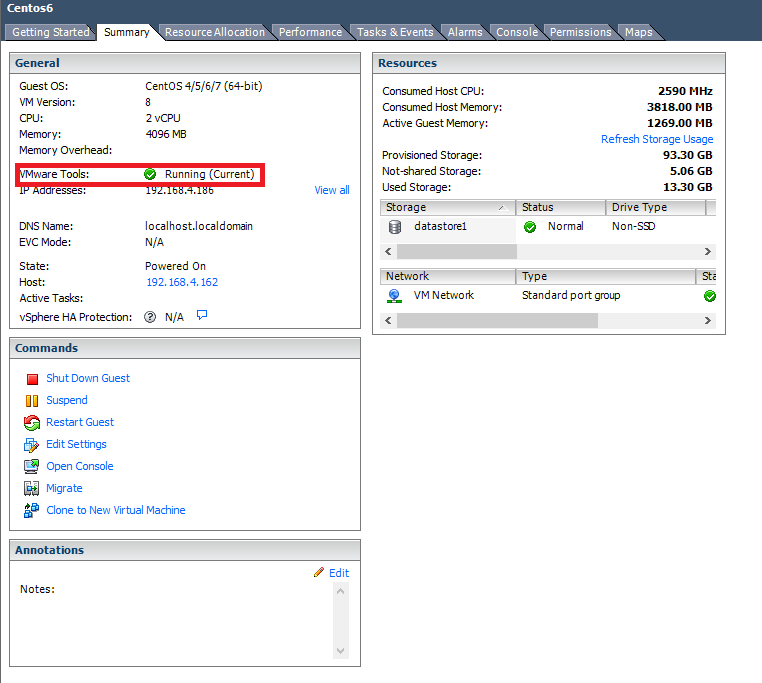Click the Edit Settings pencil icon

[x=32, y=445]
